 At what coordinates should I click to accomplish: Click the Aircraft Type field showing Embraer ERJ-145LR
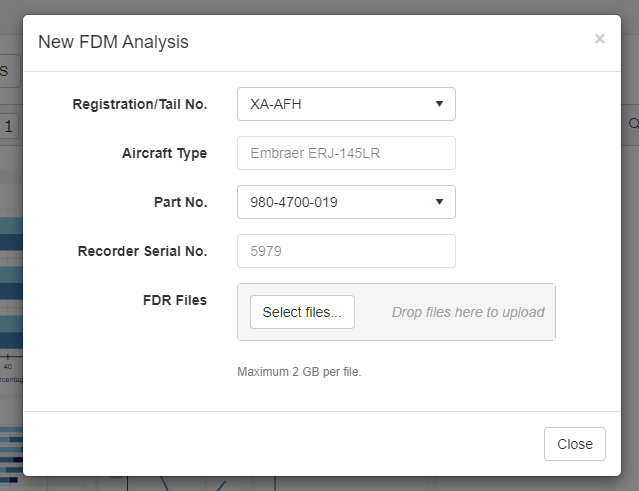tap(346, 153)
